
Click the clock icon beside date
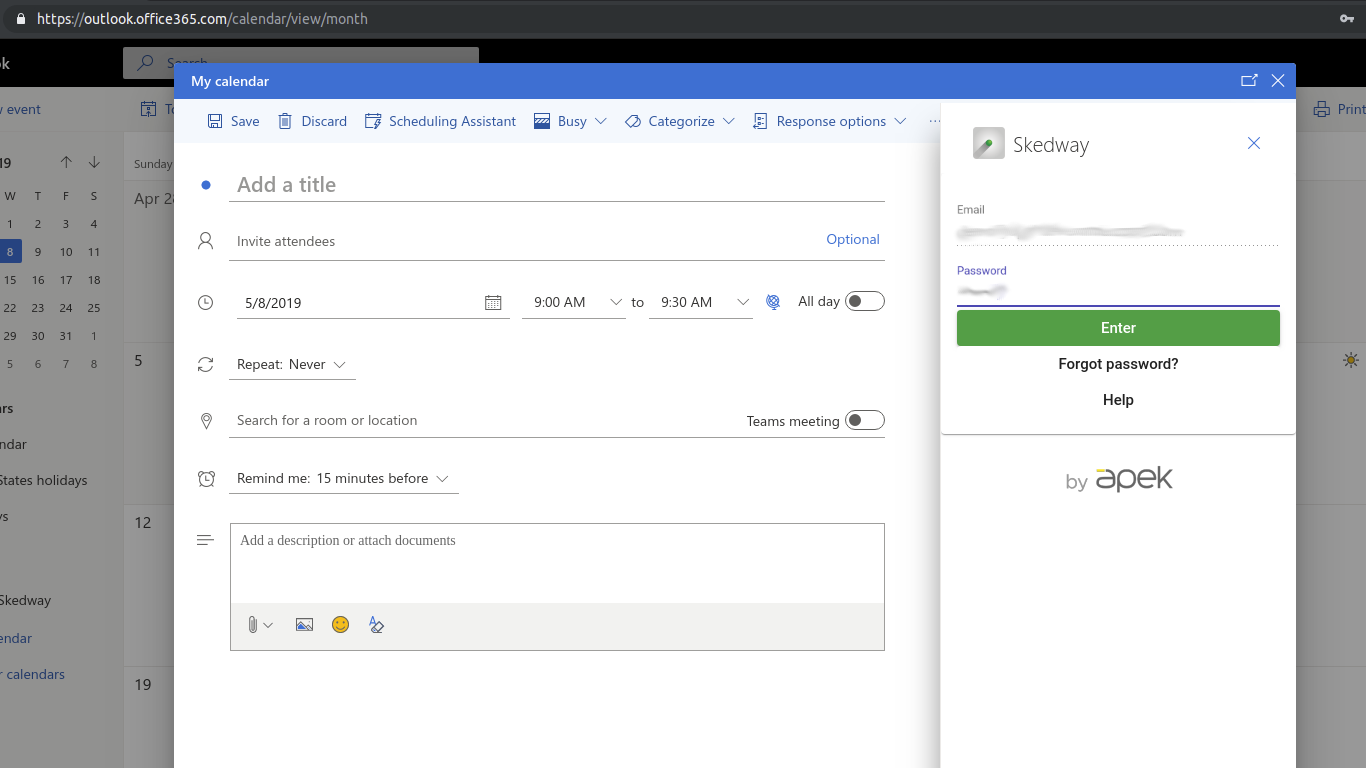pos(206,302)
